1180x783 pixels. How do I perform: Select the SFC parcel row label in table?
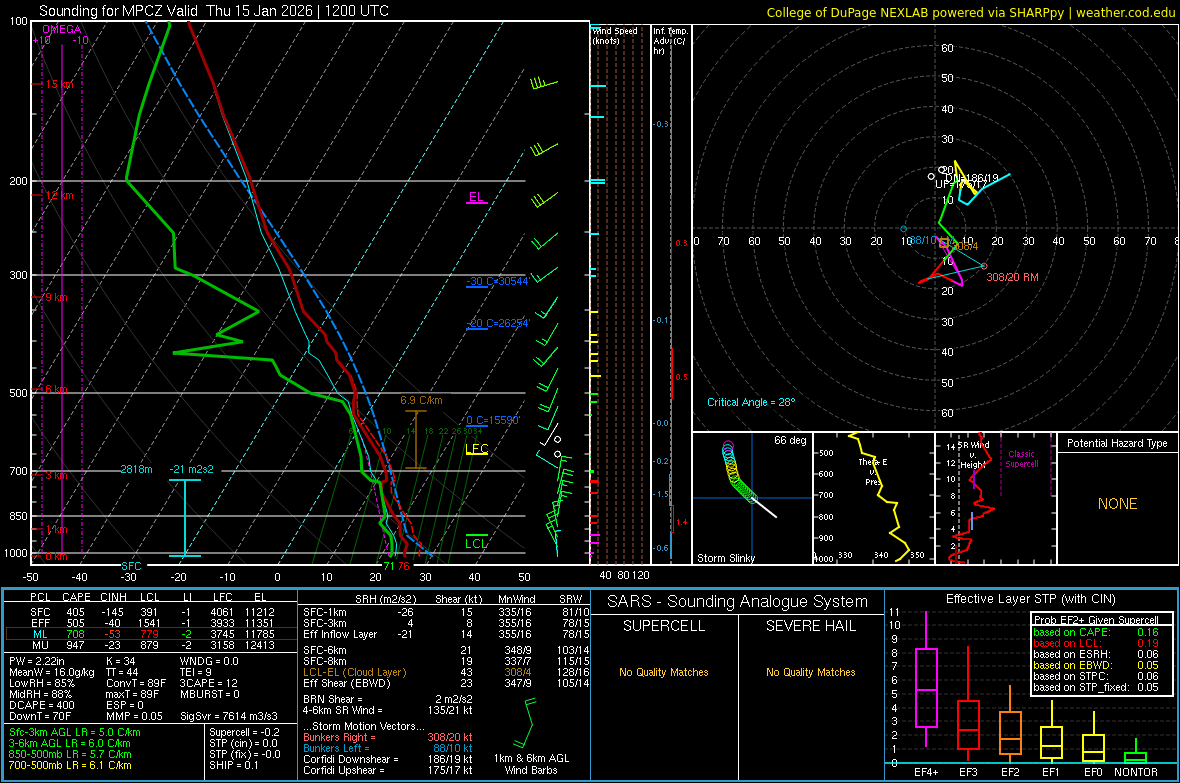[40, 612]
